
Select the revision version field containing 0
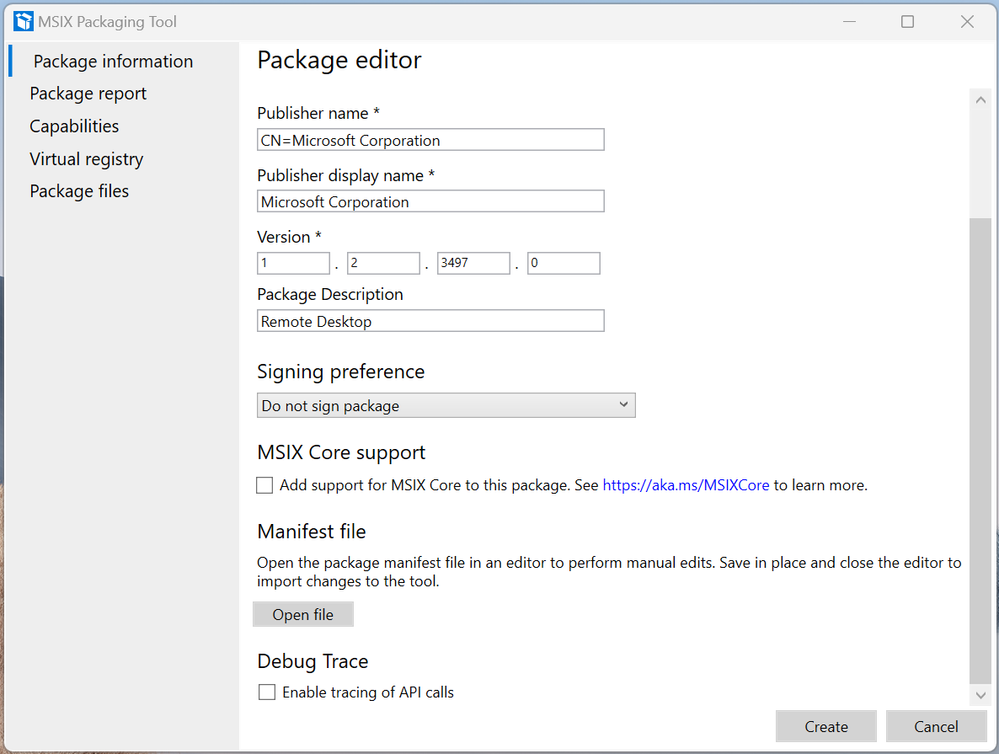coord(563,263)
